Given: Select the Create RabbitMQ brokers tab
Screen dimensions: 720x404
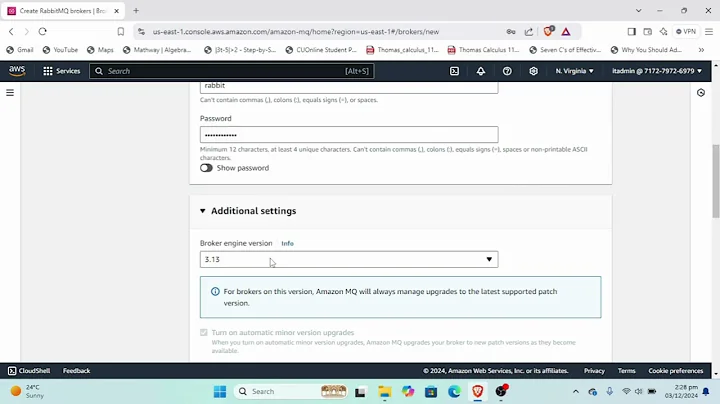Looking at the screenshot, I should click(x=62, y=11).
